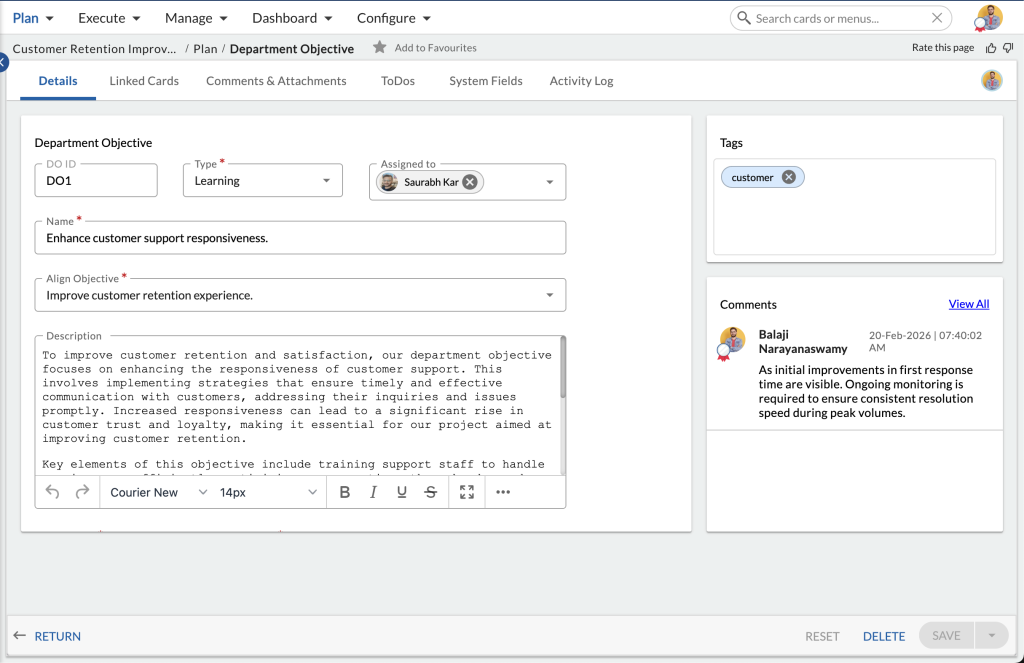Screen dimensions: 1024x663
Task: Click the SAVE button
Action: 946,636
